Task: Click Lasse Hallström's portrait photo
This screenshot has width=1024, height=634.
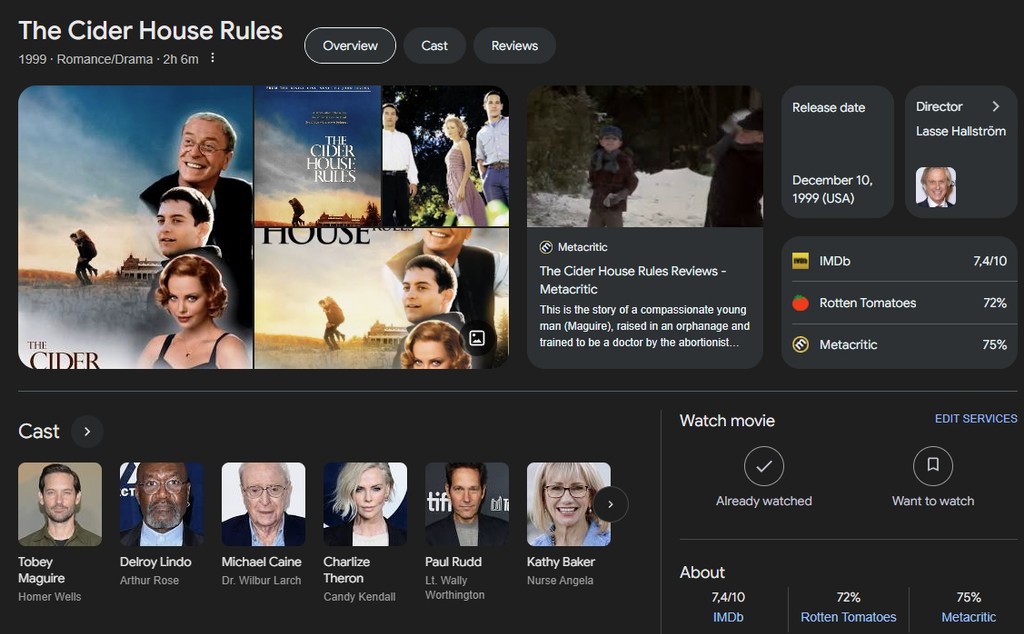Action: coord(936,187)
